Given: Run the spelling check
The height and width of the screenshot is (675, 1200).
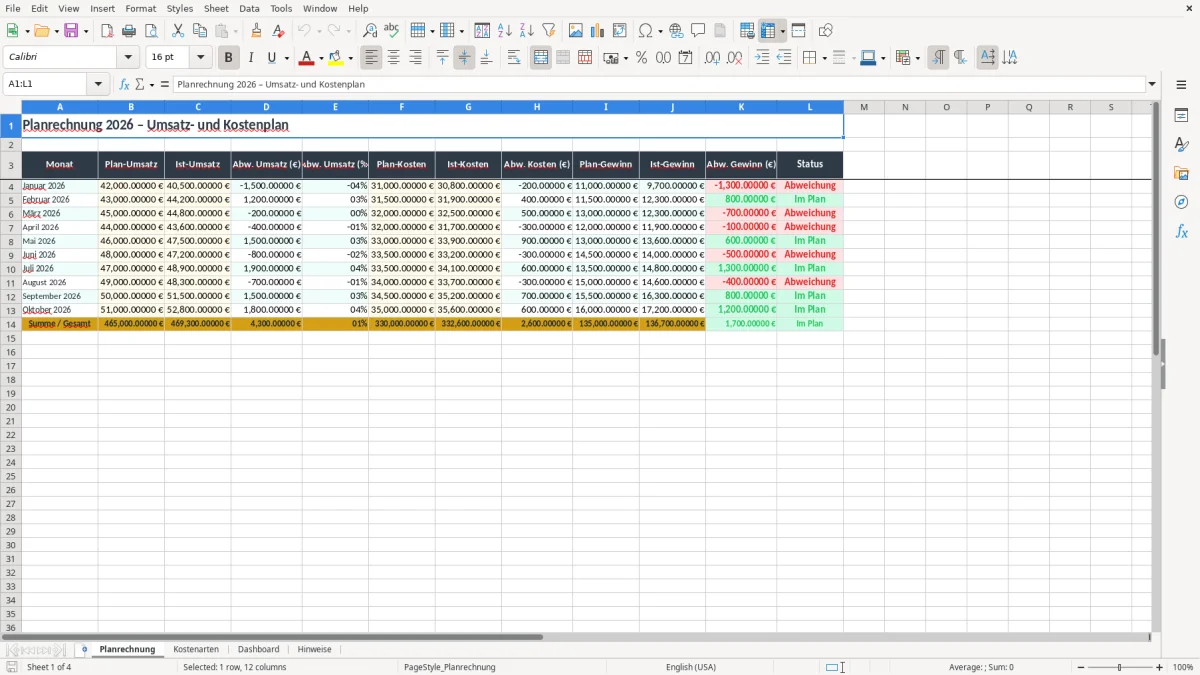Looking at the screenshot, I should (x=392, y=31).
